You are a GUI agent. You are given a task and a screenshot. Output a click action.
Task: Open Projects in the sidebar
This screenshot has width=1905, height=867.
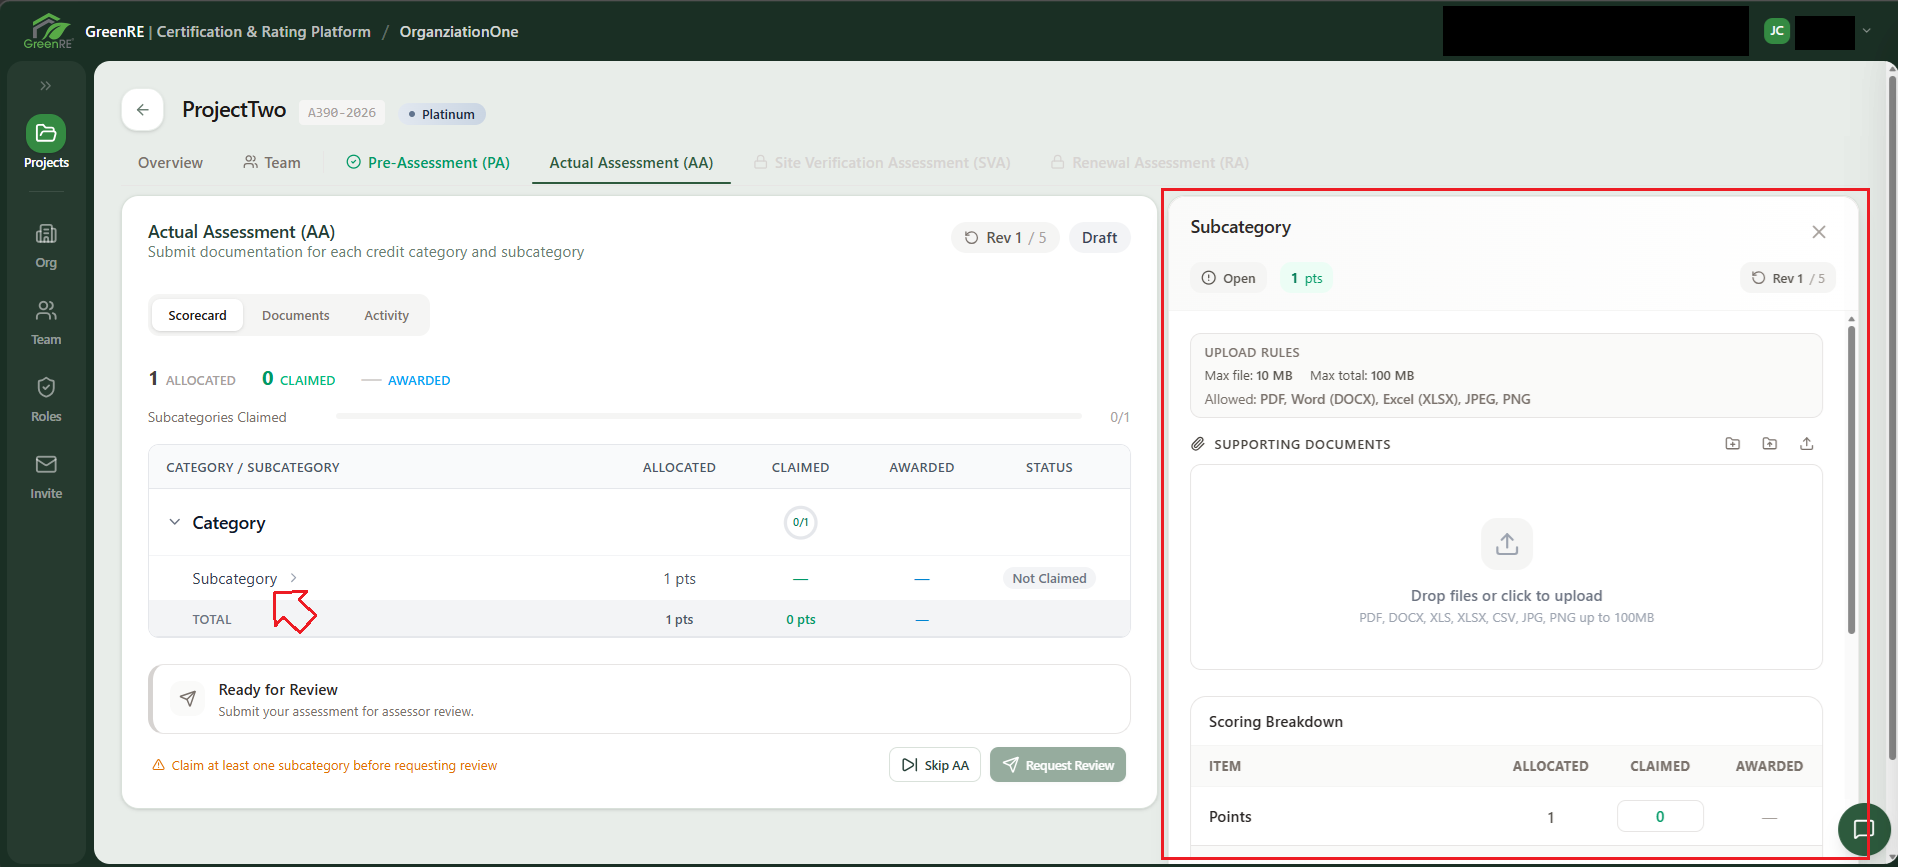click(x=46, y=142)
